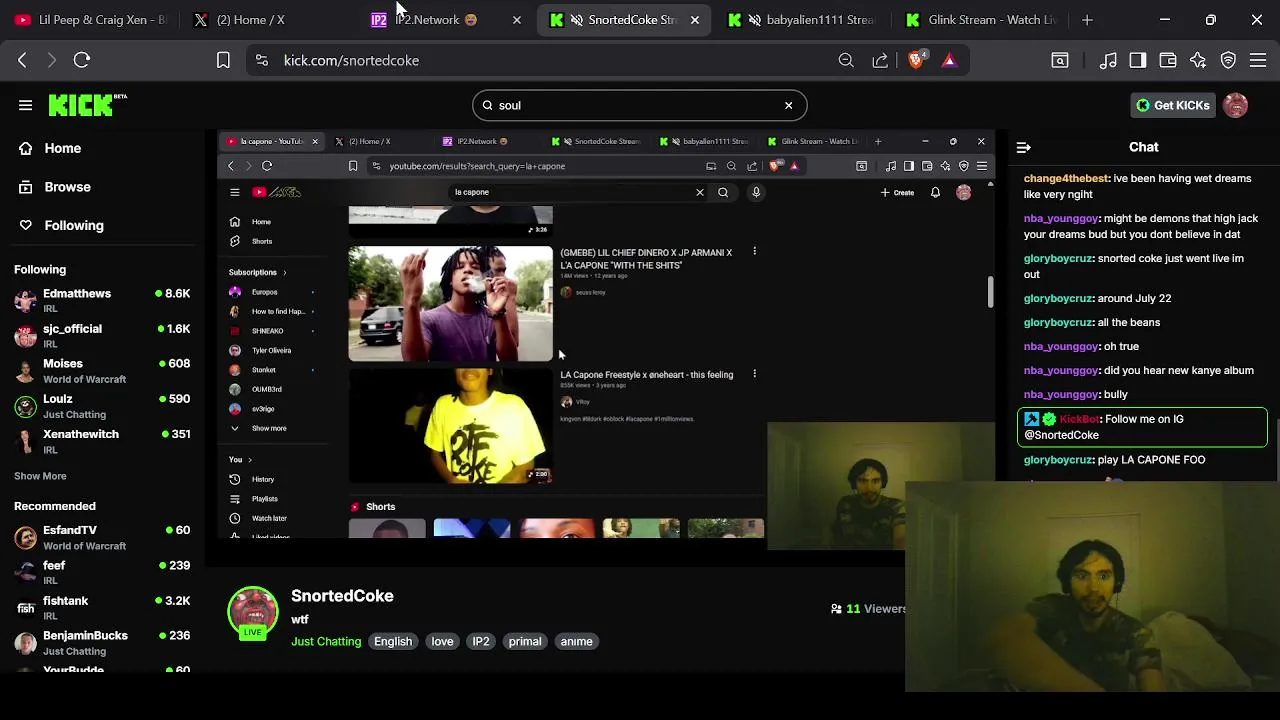Open the Just Chatting category link
Image resolution: width=1280 pixels, height=720 pixels.
click(326, 641)
